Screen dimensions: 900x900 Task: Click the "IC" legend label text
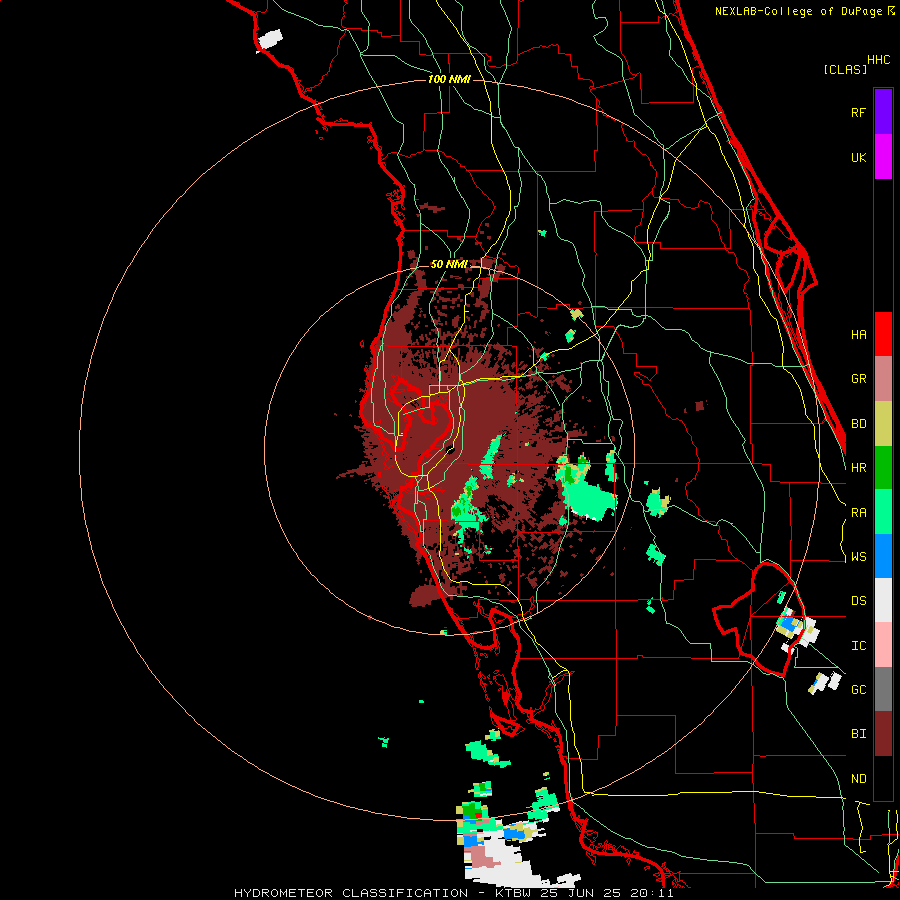pos(858,646)
